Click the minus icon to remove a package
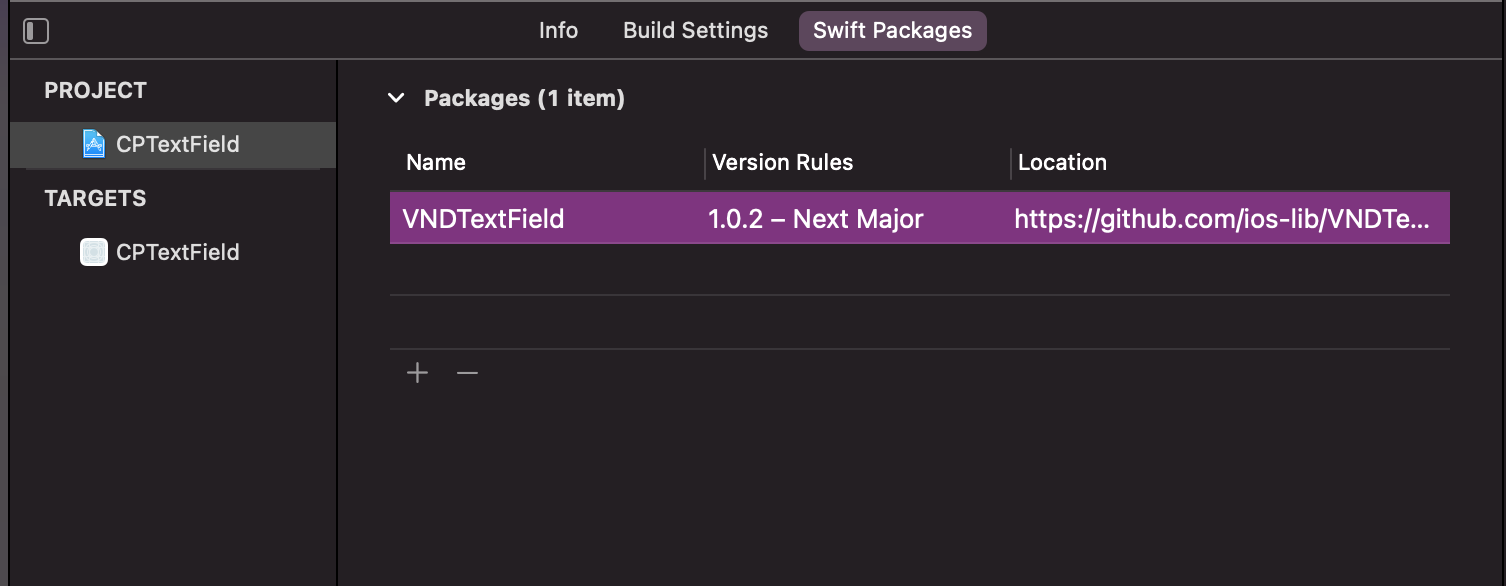This screenshot has width=1506, height=586. click(467, 372)
